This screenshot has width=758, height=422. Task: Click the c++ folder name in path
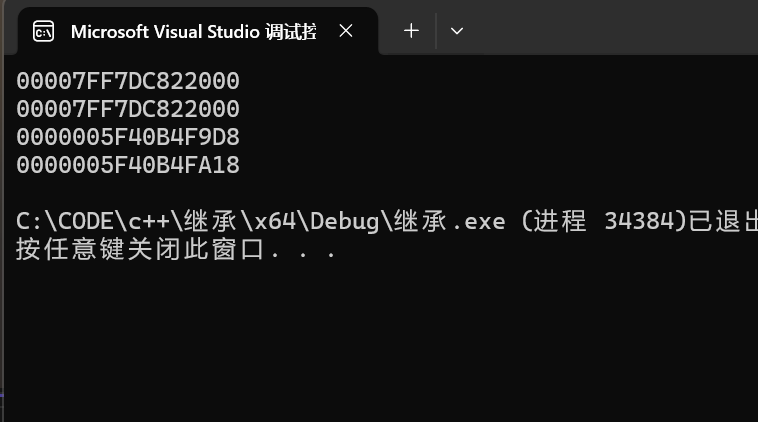pyautogui.click(x=149, y=221)
